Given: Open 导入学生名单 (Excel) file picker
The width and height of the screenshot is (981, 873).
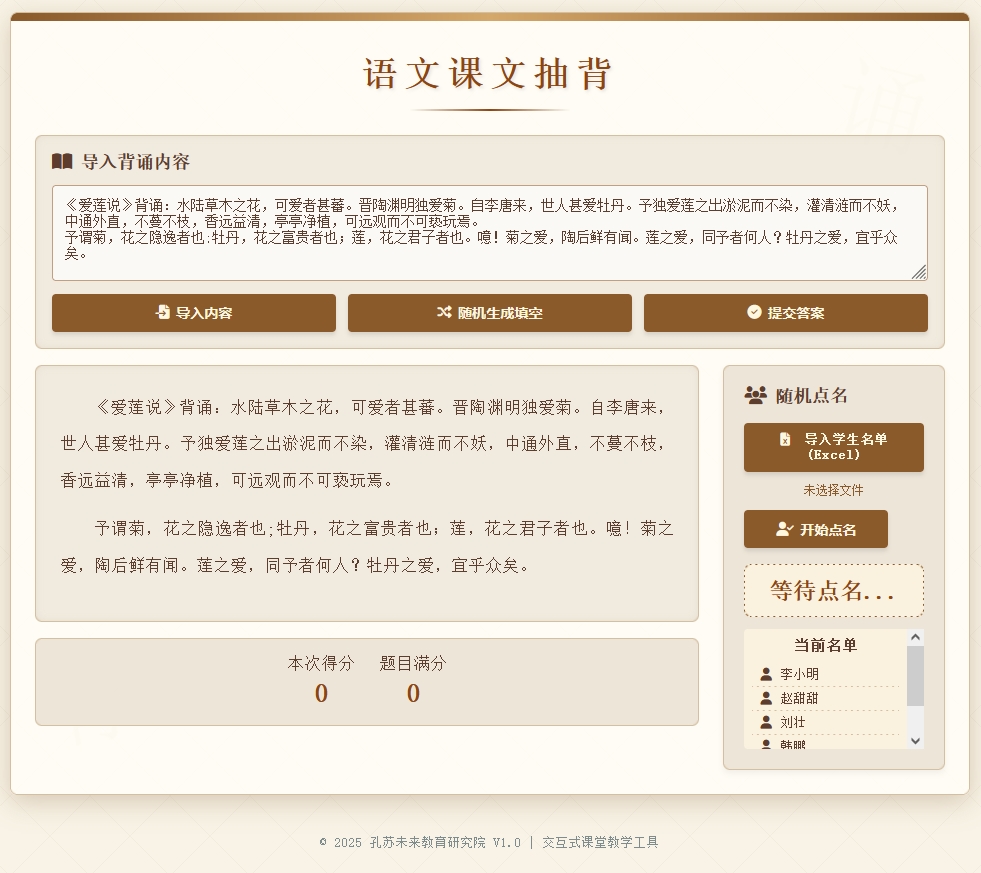Looking at the screenshot, I should point(833,447).
